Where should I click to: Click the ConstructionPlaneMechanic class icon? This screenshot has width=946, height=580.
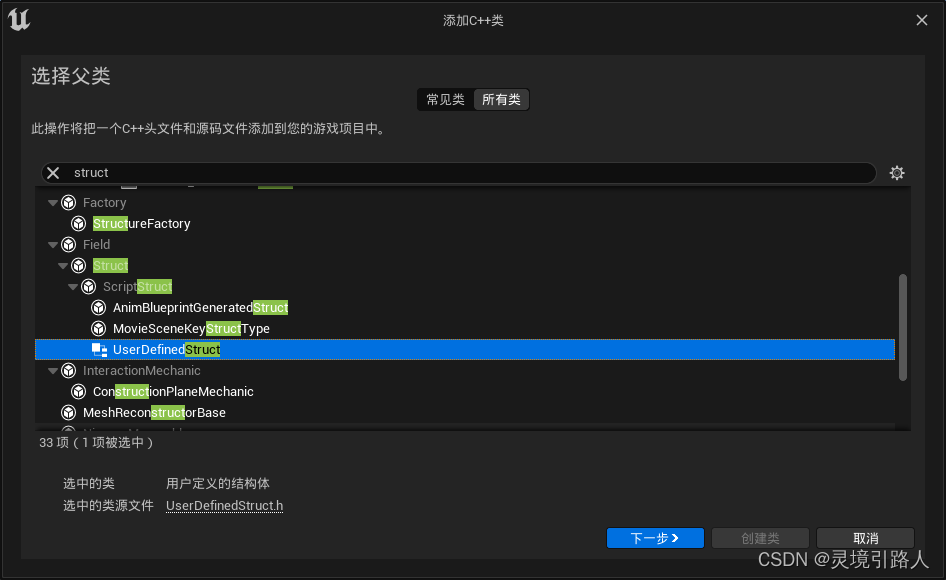coord(78,391)
